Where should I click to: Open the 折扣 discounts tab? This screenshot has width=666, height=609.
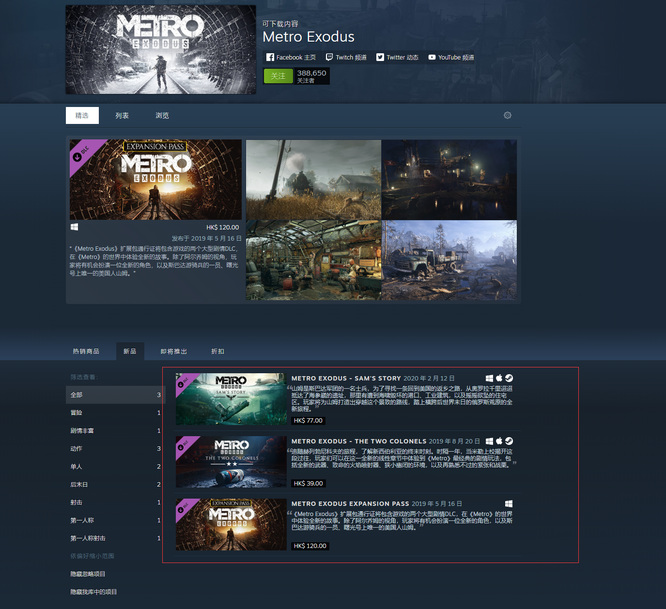pyautogui.click(x=217, y=351)
